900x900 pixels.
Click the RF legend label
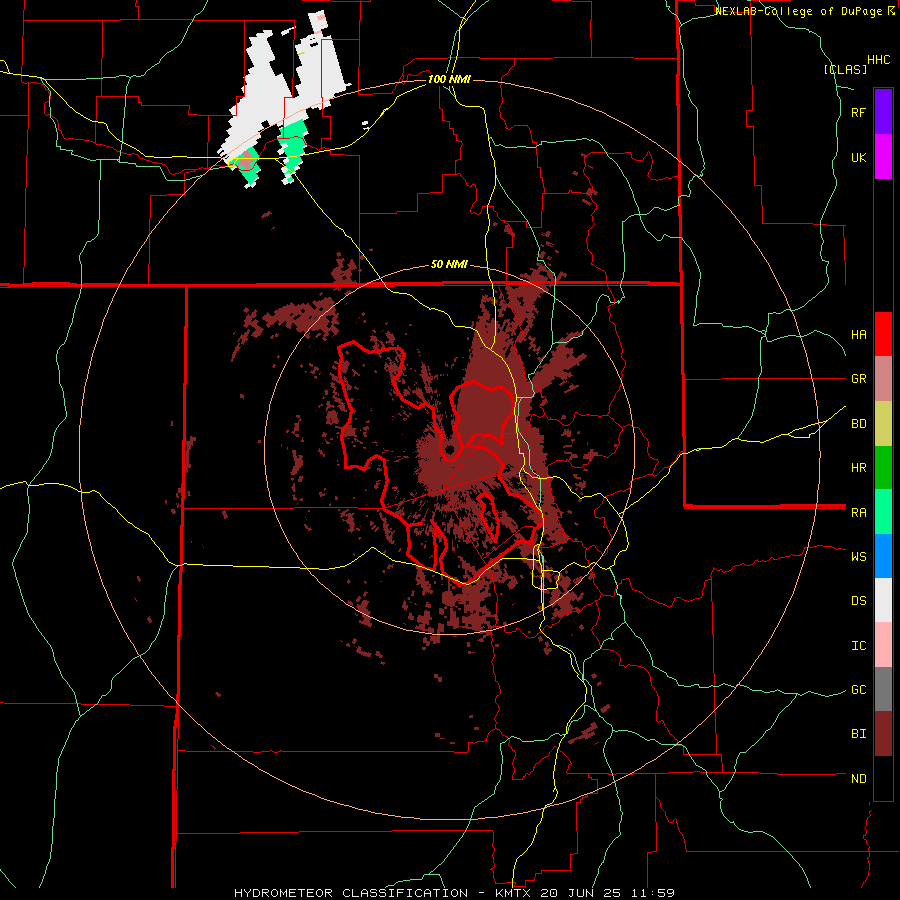(x=858, y=112)
